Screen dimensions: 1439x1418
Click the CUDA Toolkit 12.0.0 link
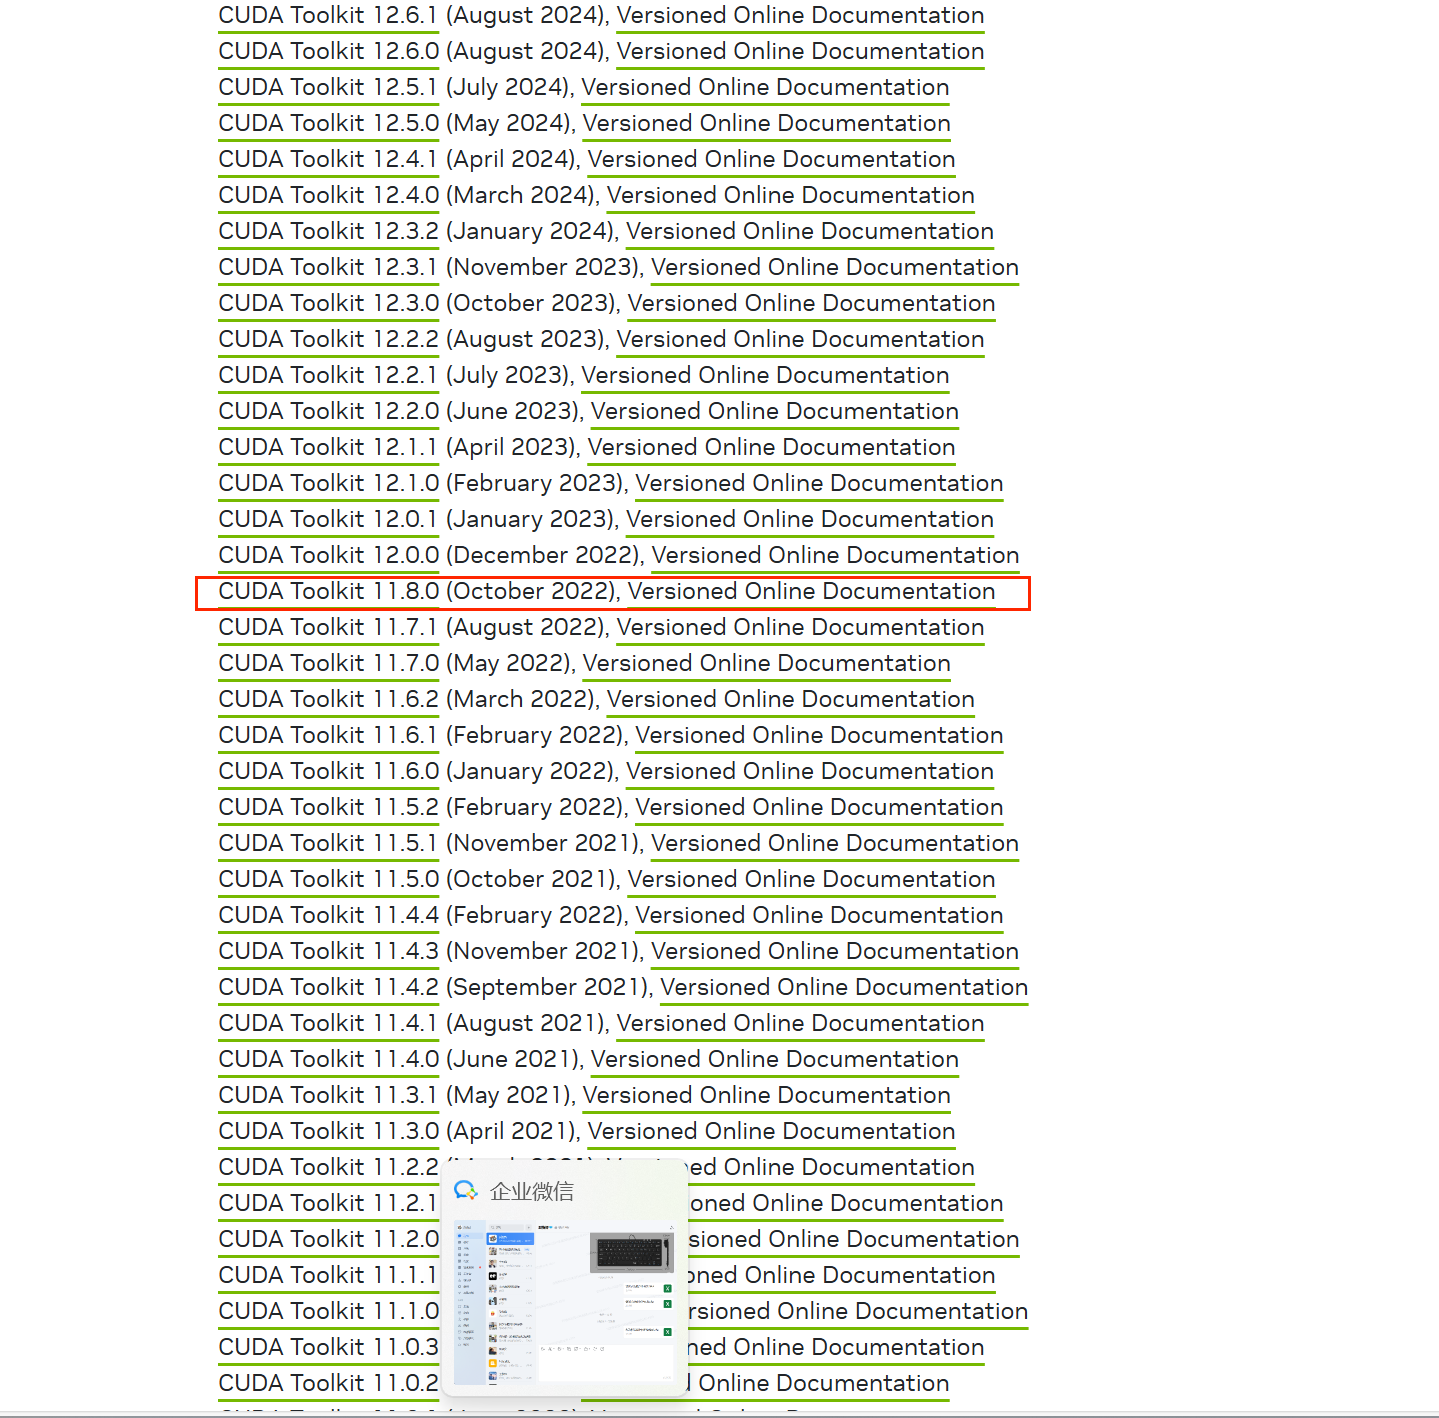[x=328, y=555]
